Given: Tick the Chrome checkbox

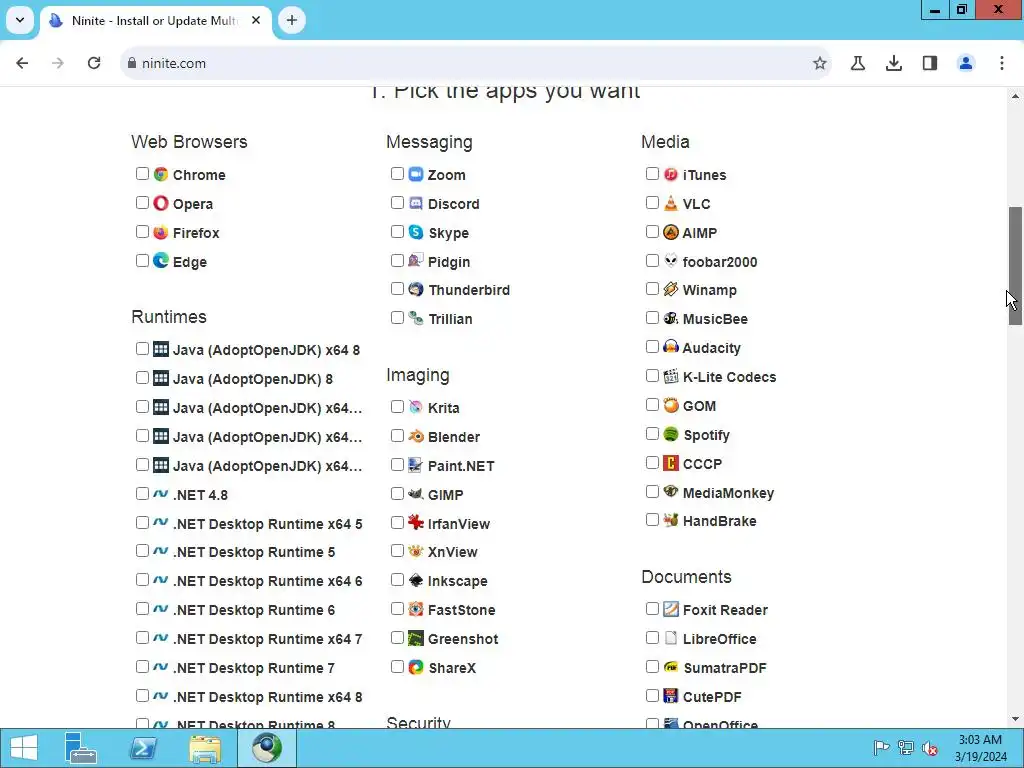Looking at the screenshot, I should 142,174.
